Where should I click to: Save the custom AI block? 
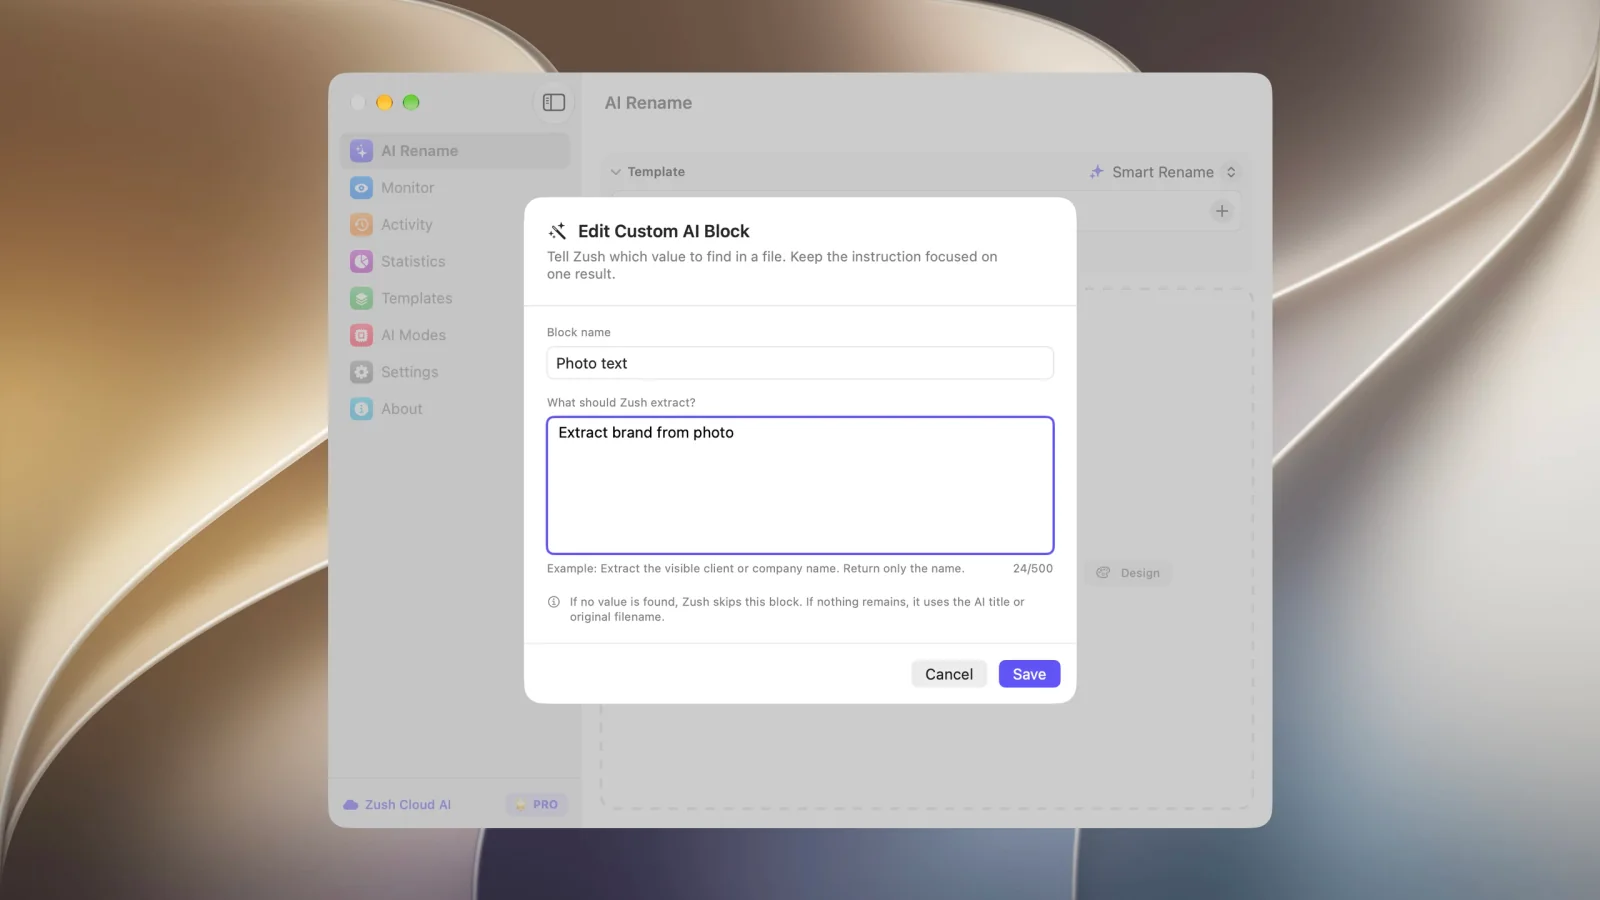point(1029,674)
